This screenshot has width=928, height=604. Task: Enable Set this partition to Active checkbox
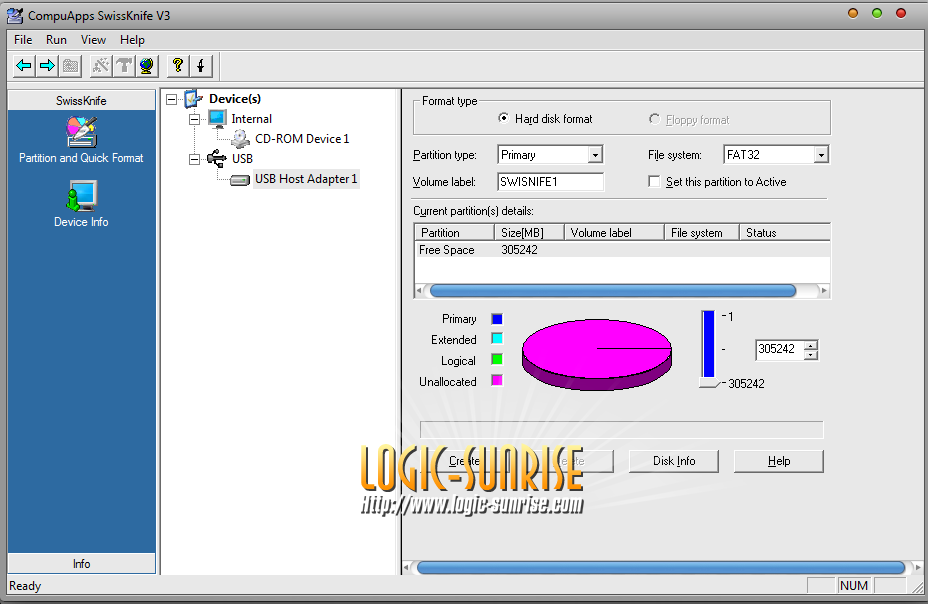pyautogui.click(x=654, y=182)
